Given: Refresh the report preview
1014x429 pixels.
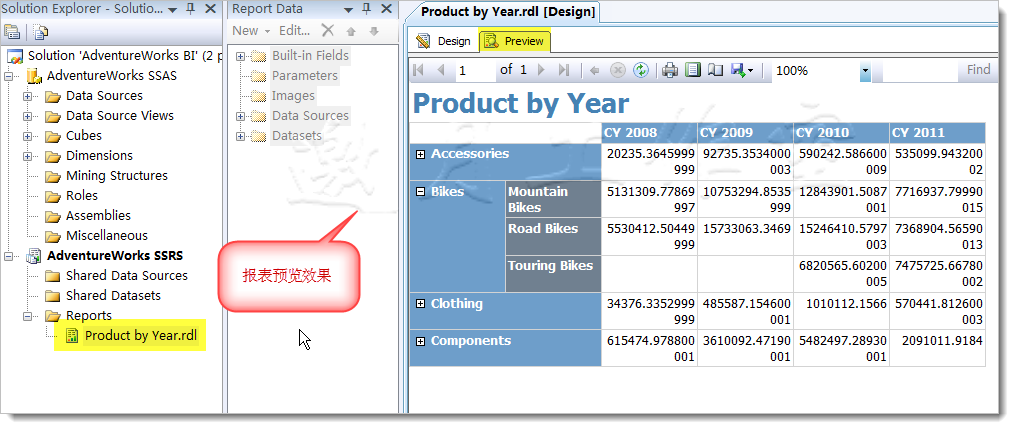Looking at the screenshot, I should 640,70.
